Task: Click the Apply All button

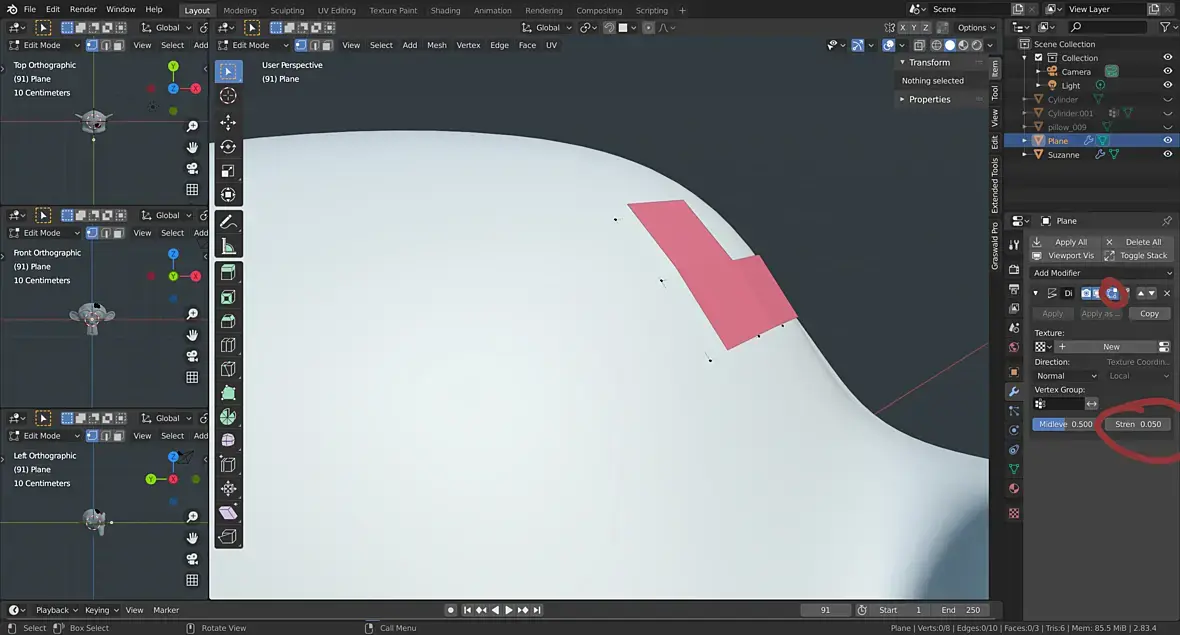Action: coord(1064,242)
